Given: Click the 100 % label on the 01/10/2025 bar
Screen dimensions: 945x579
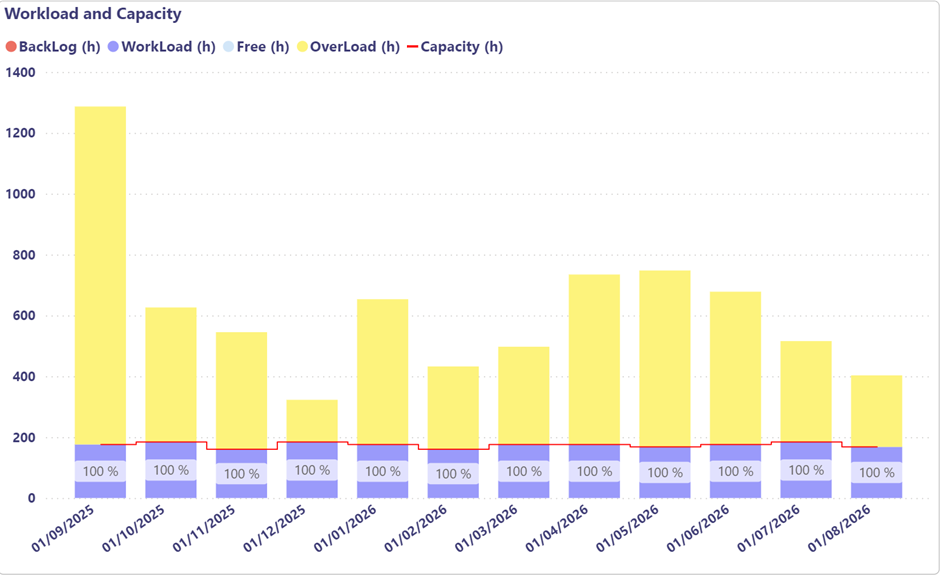Looking at the screenshot, I should [171, 470].
